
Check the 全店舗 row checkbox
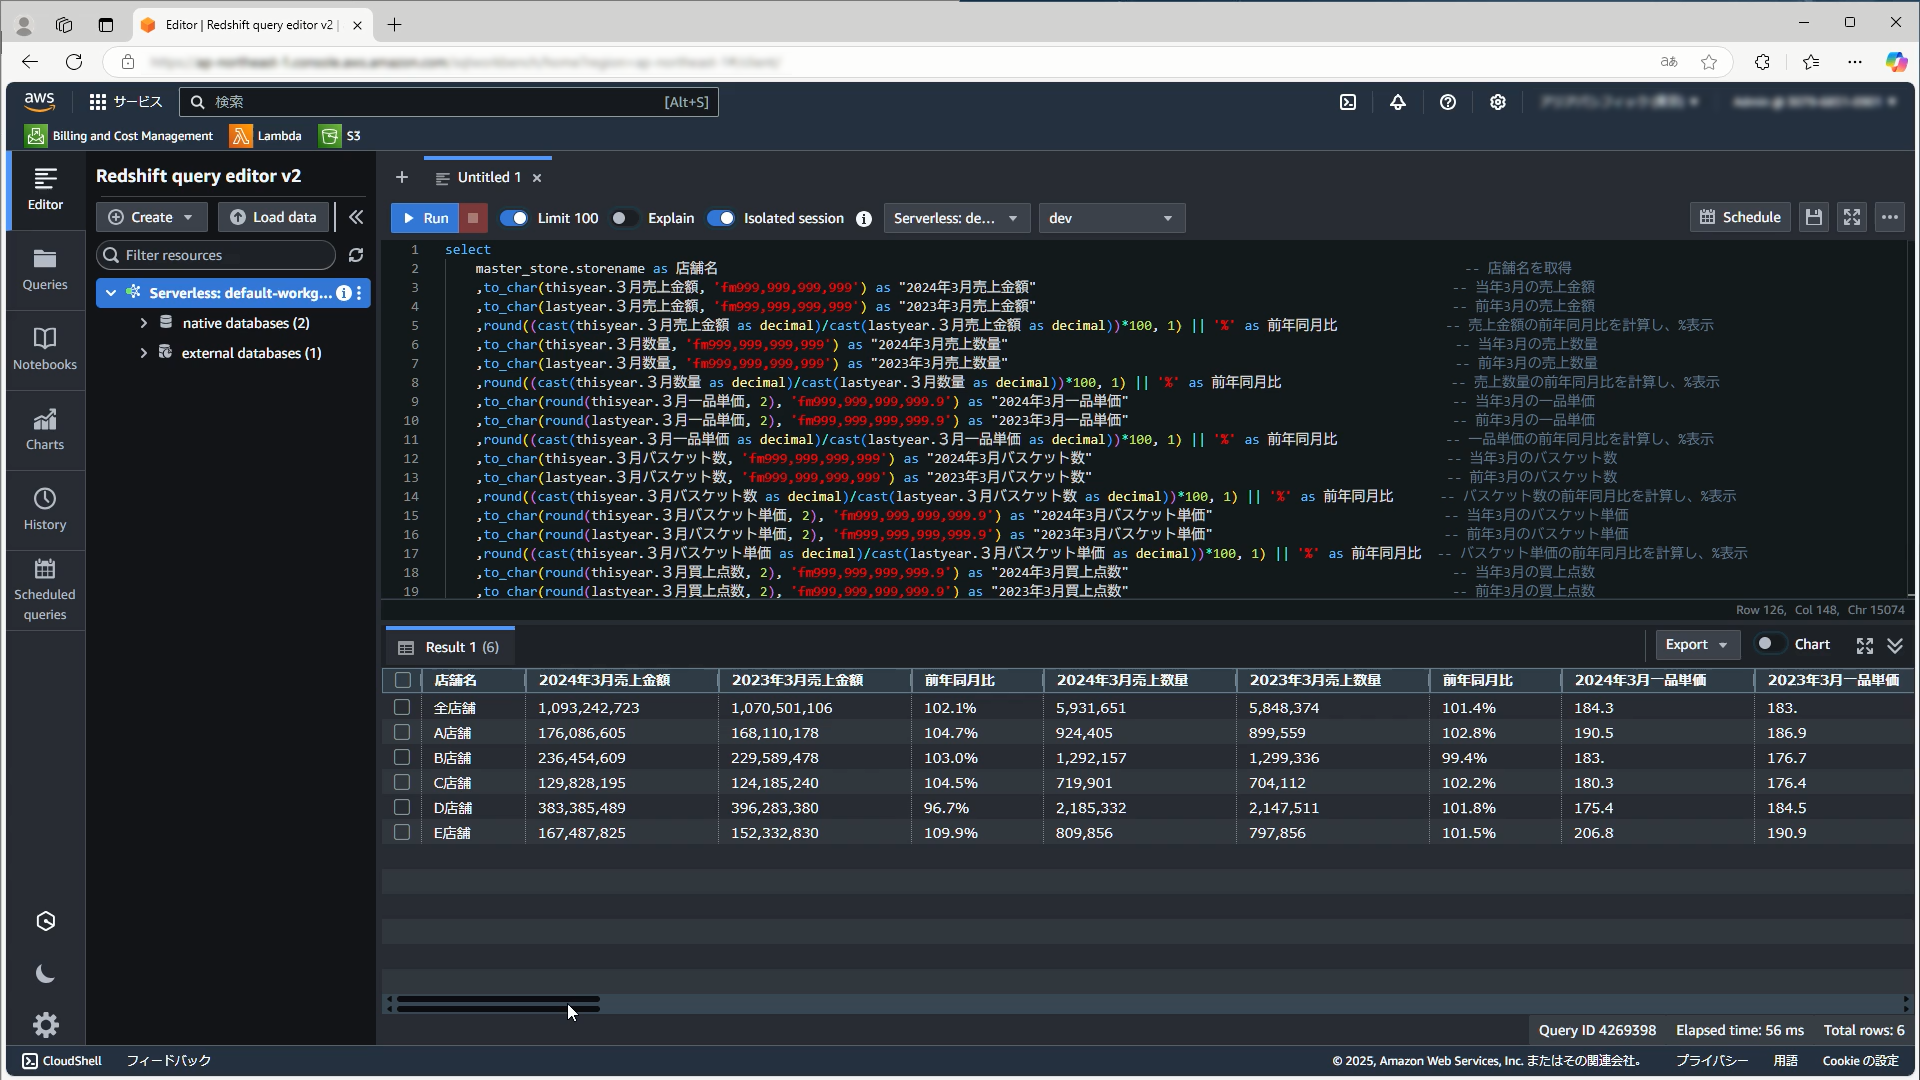402,707
